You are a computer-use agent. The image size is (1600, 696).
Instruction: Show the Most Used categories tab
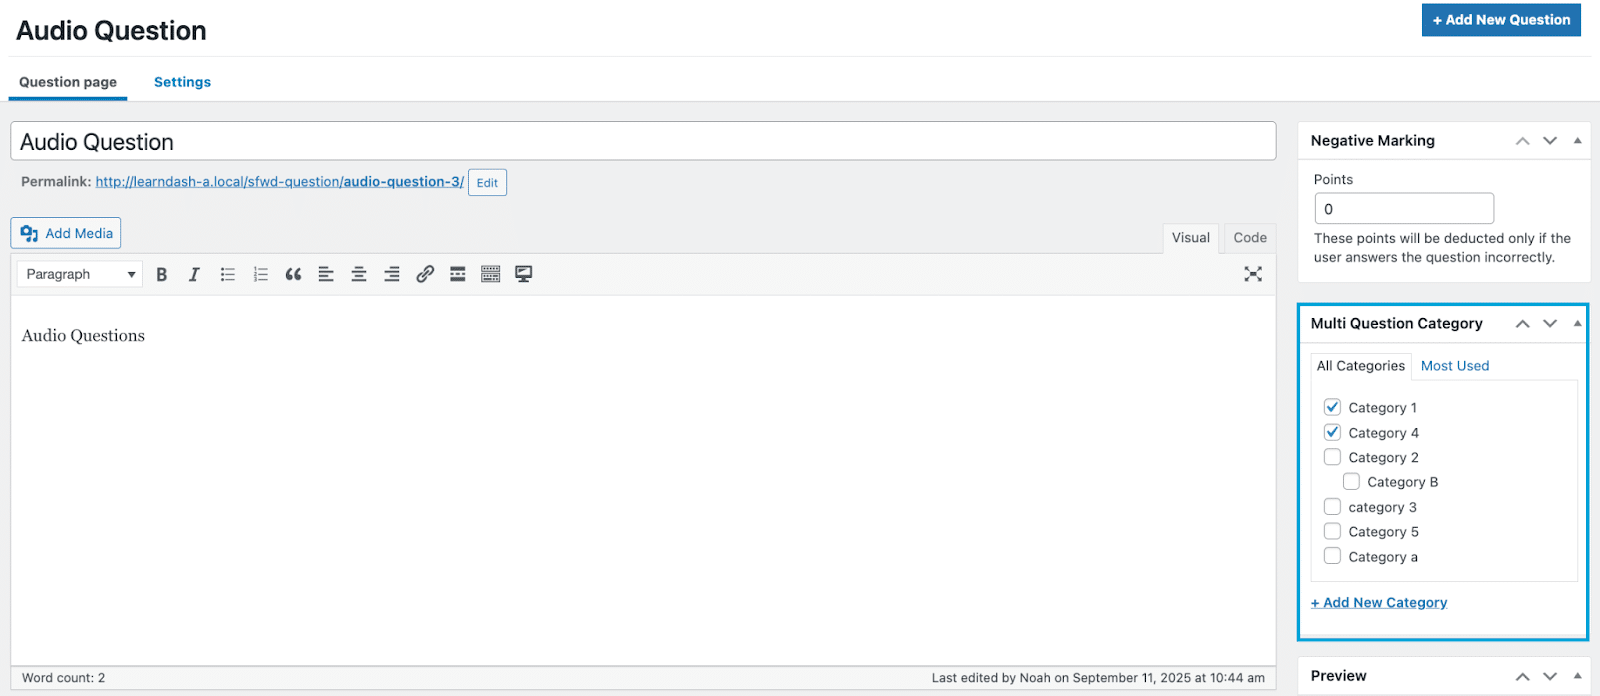1455,366
